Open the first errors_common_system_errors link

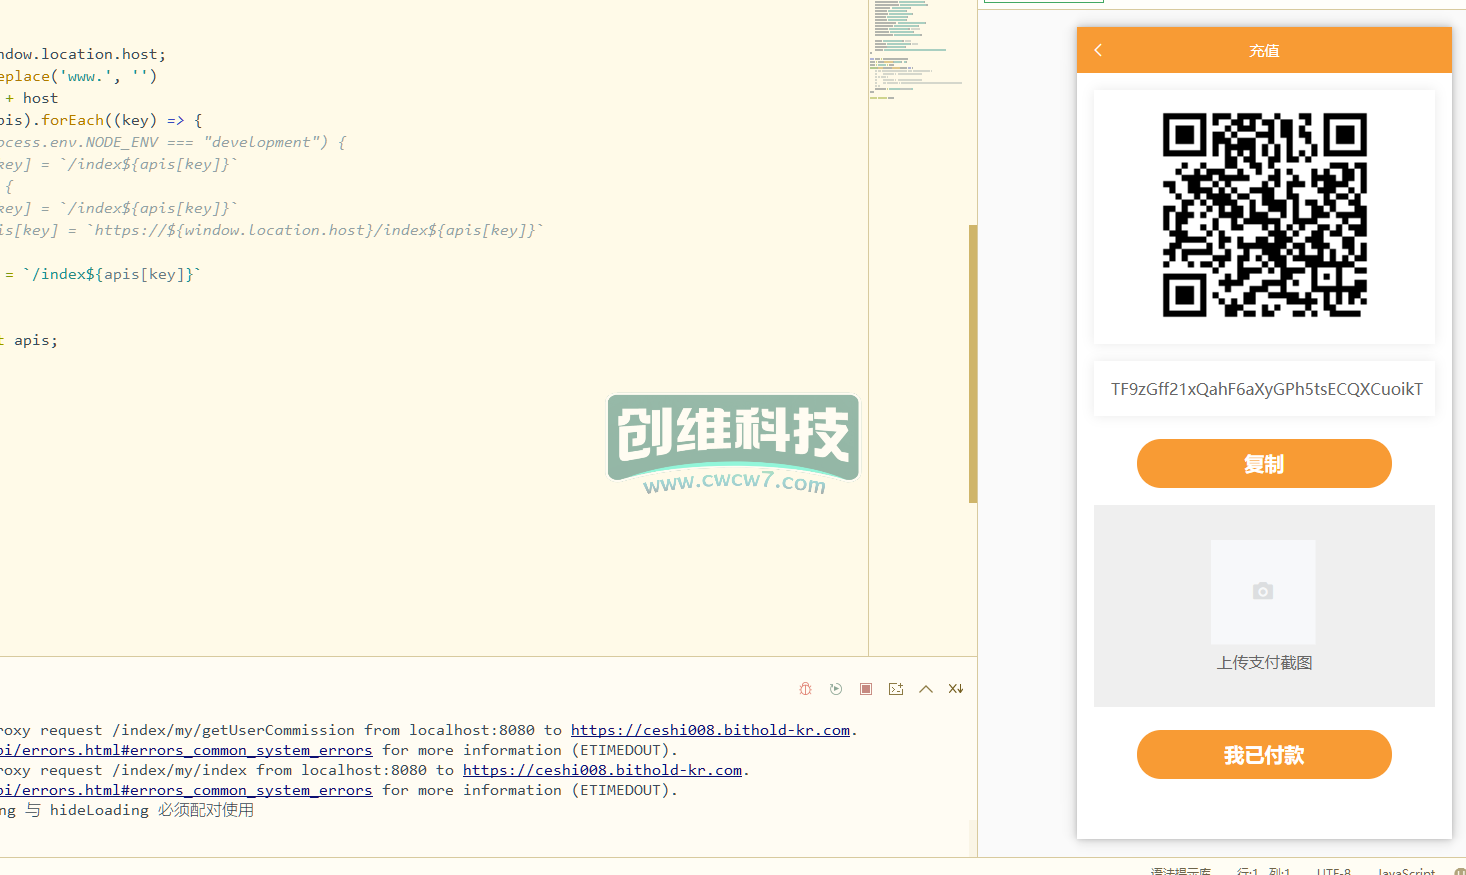[186, 750]
